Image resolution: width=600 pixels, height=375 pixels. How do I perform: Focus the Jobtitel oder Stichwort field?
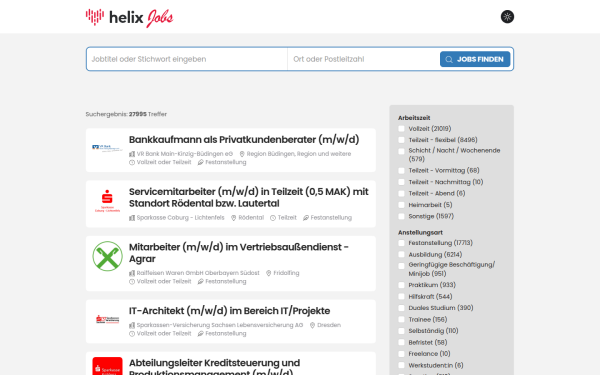[187, 59]
